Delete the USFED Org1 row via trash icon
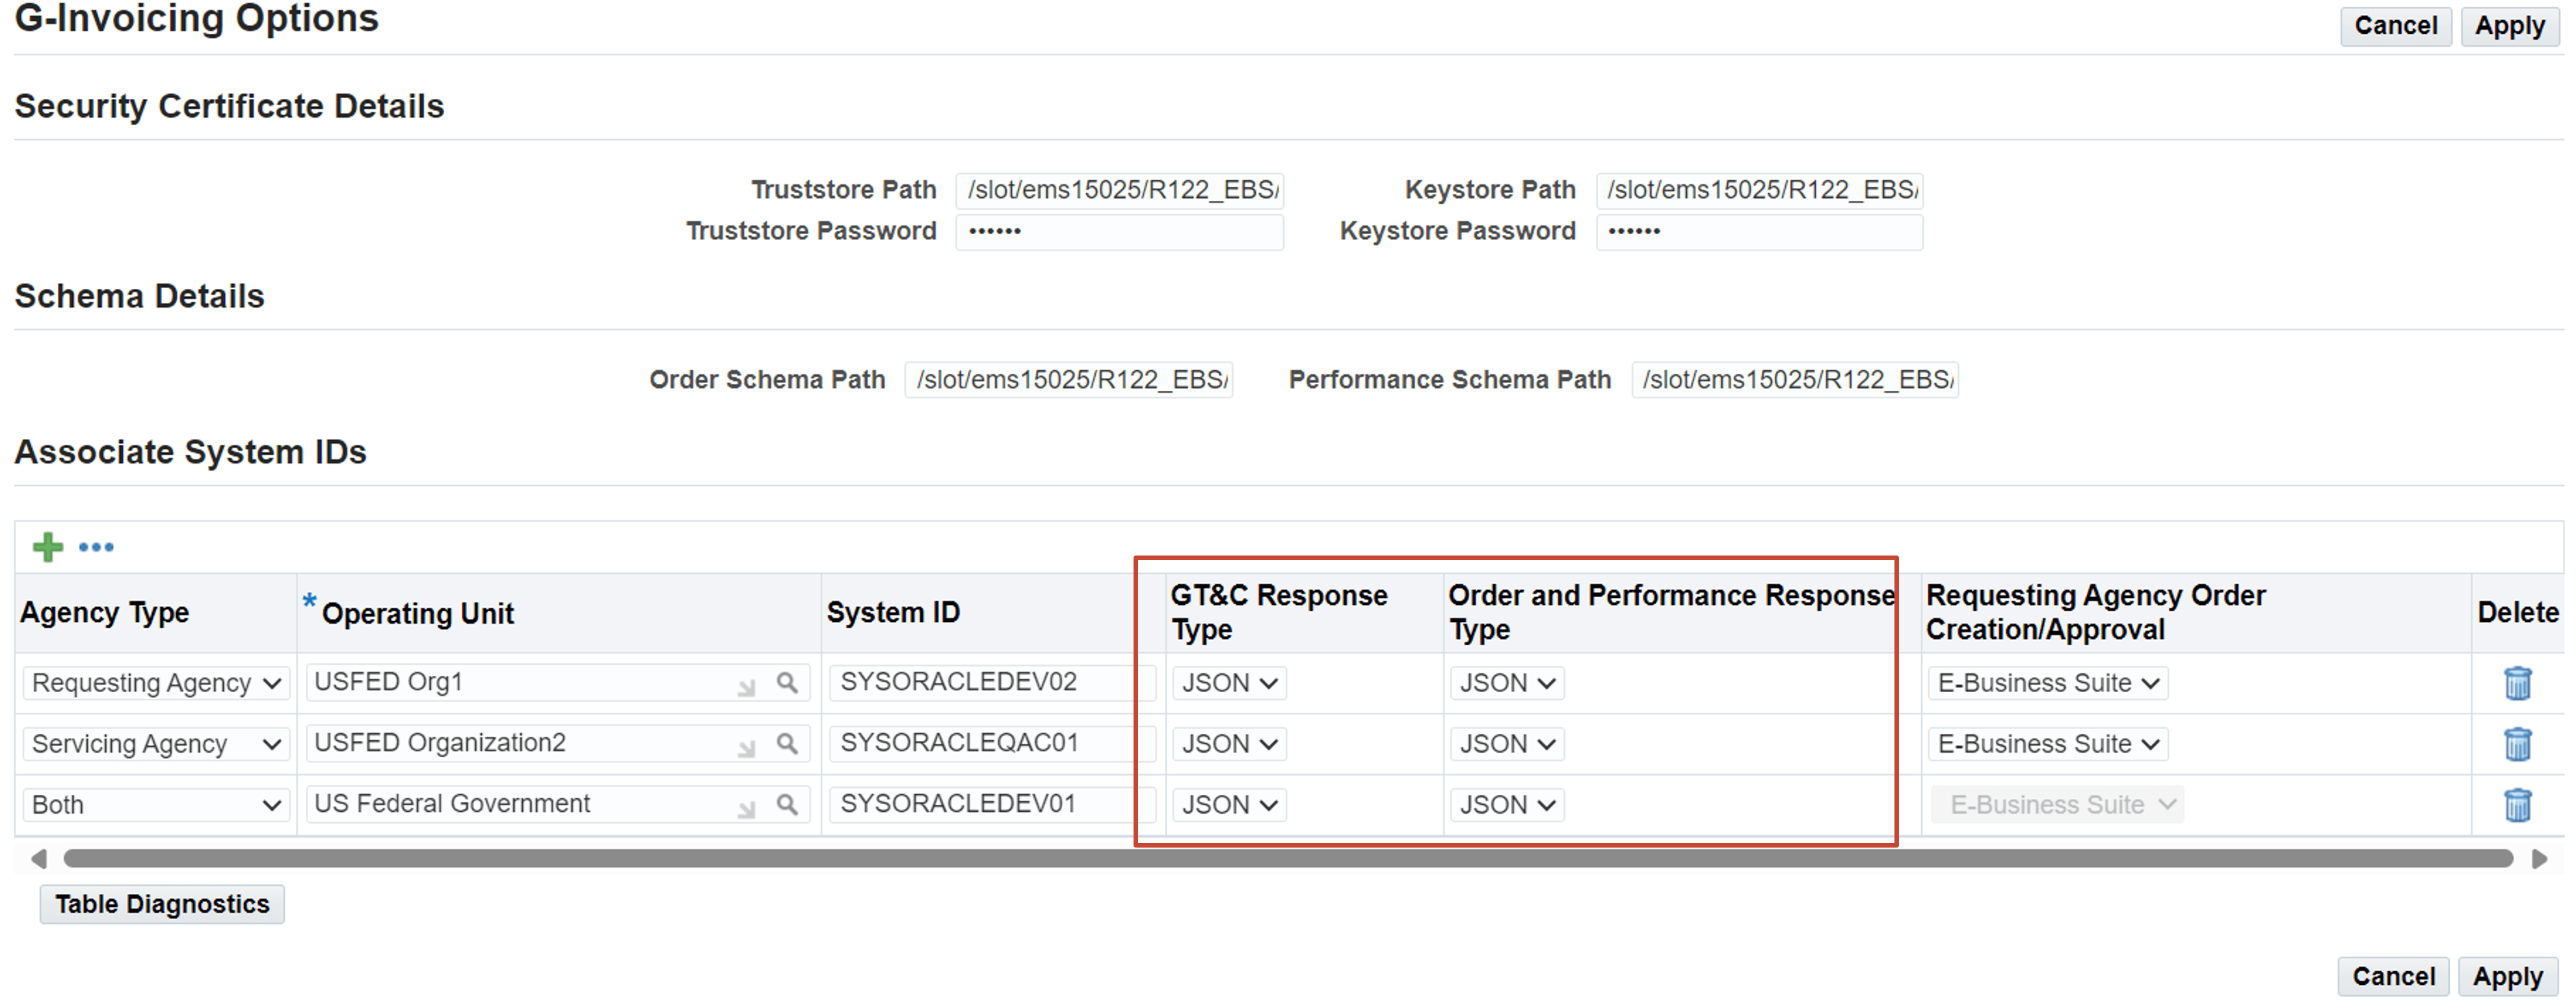The image size is (2576, 1005). pos(2518,683)
